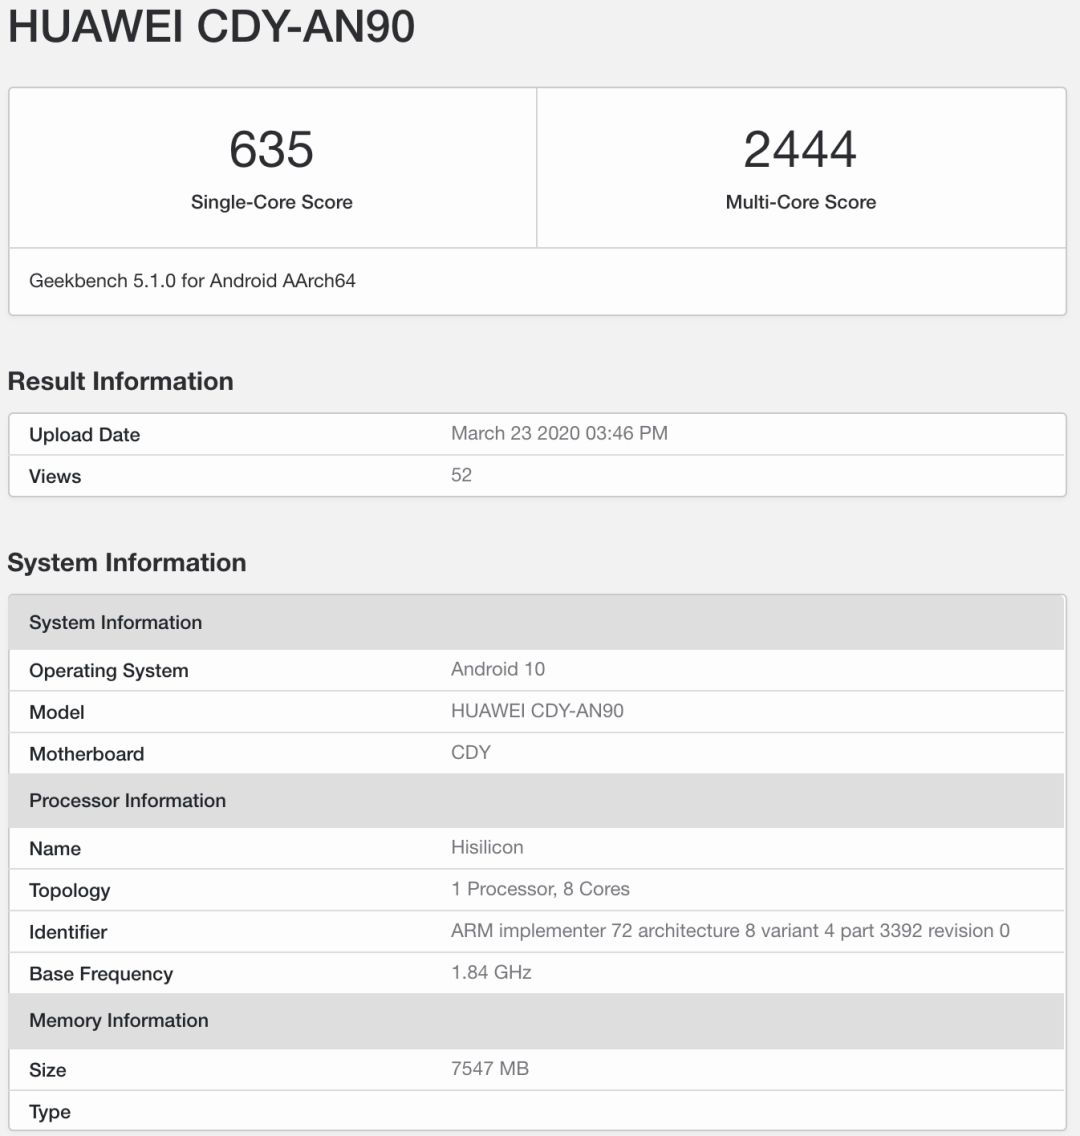1080x1136 pixels.
Task: Select the multi-core score 2444
Action: [x=800, y=150]
